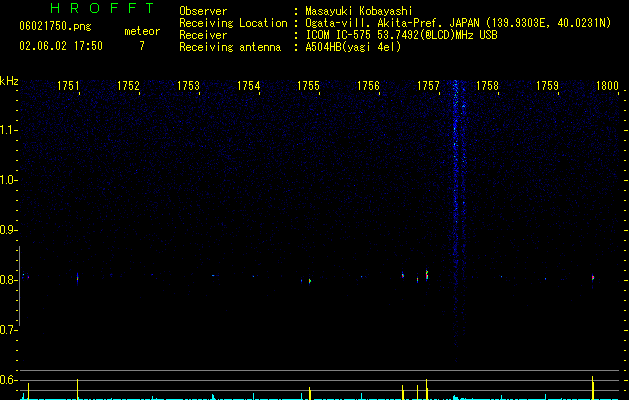The width and height of the screenshot is (629, 400).
Task: Click the meteor echo just before 1800
Action: click(x=593, y=278)
